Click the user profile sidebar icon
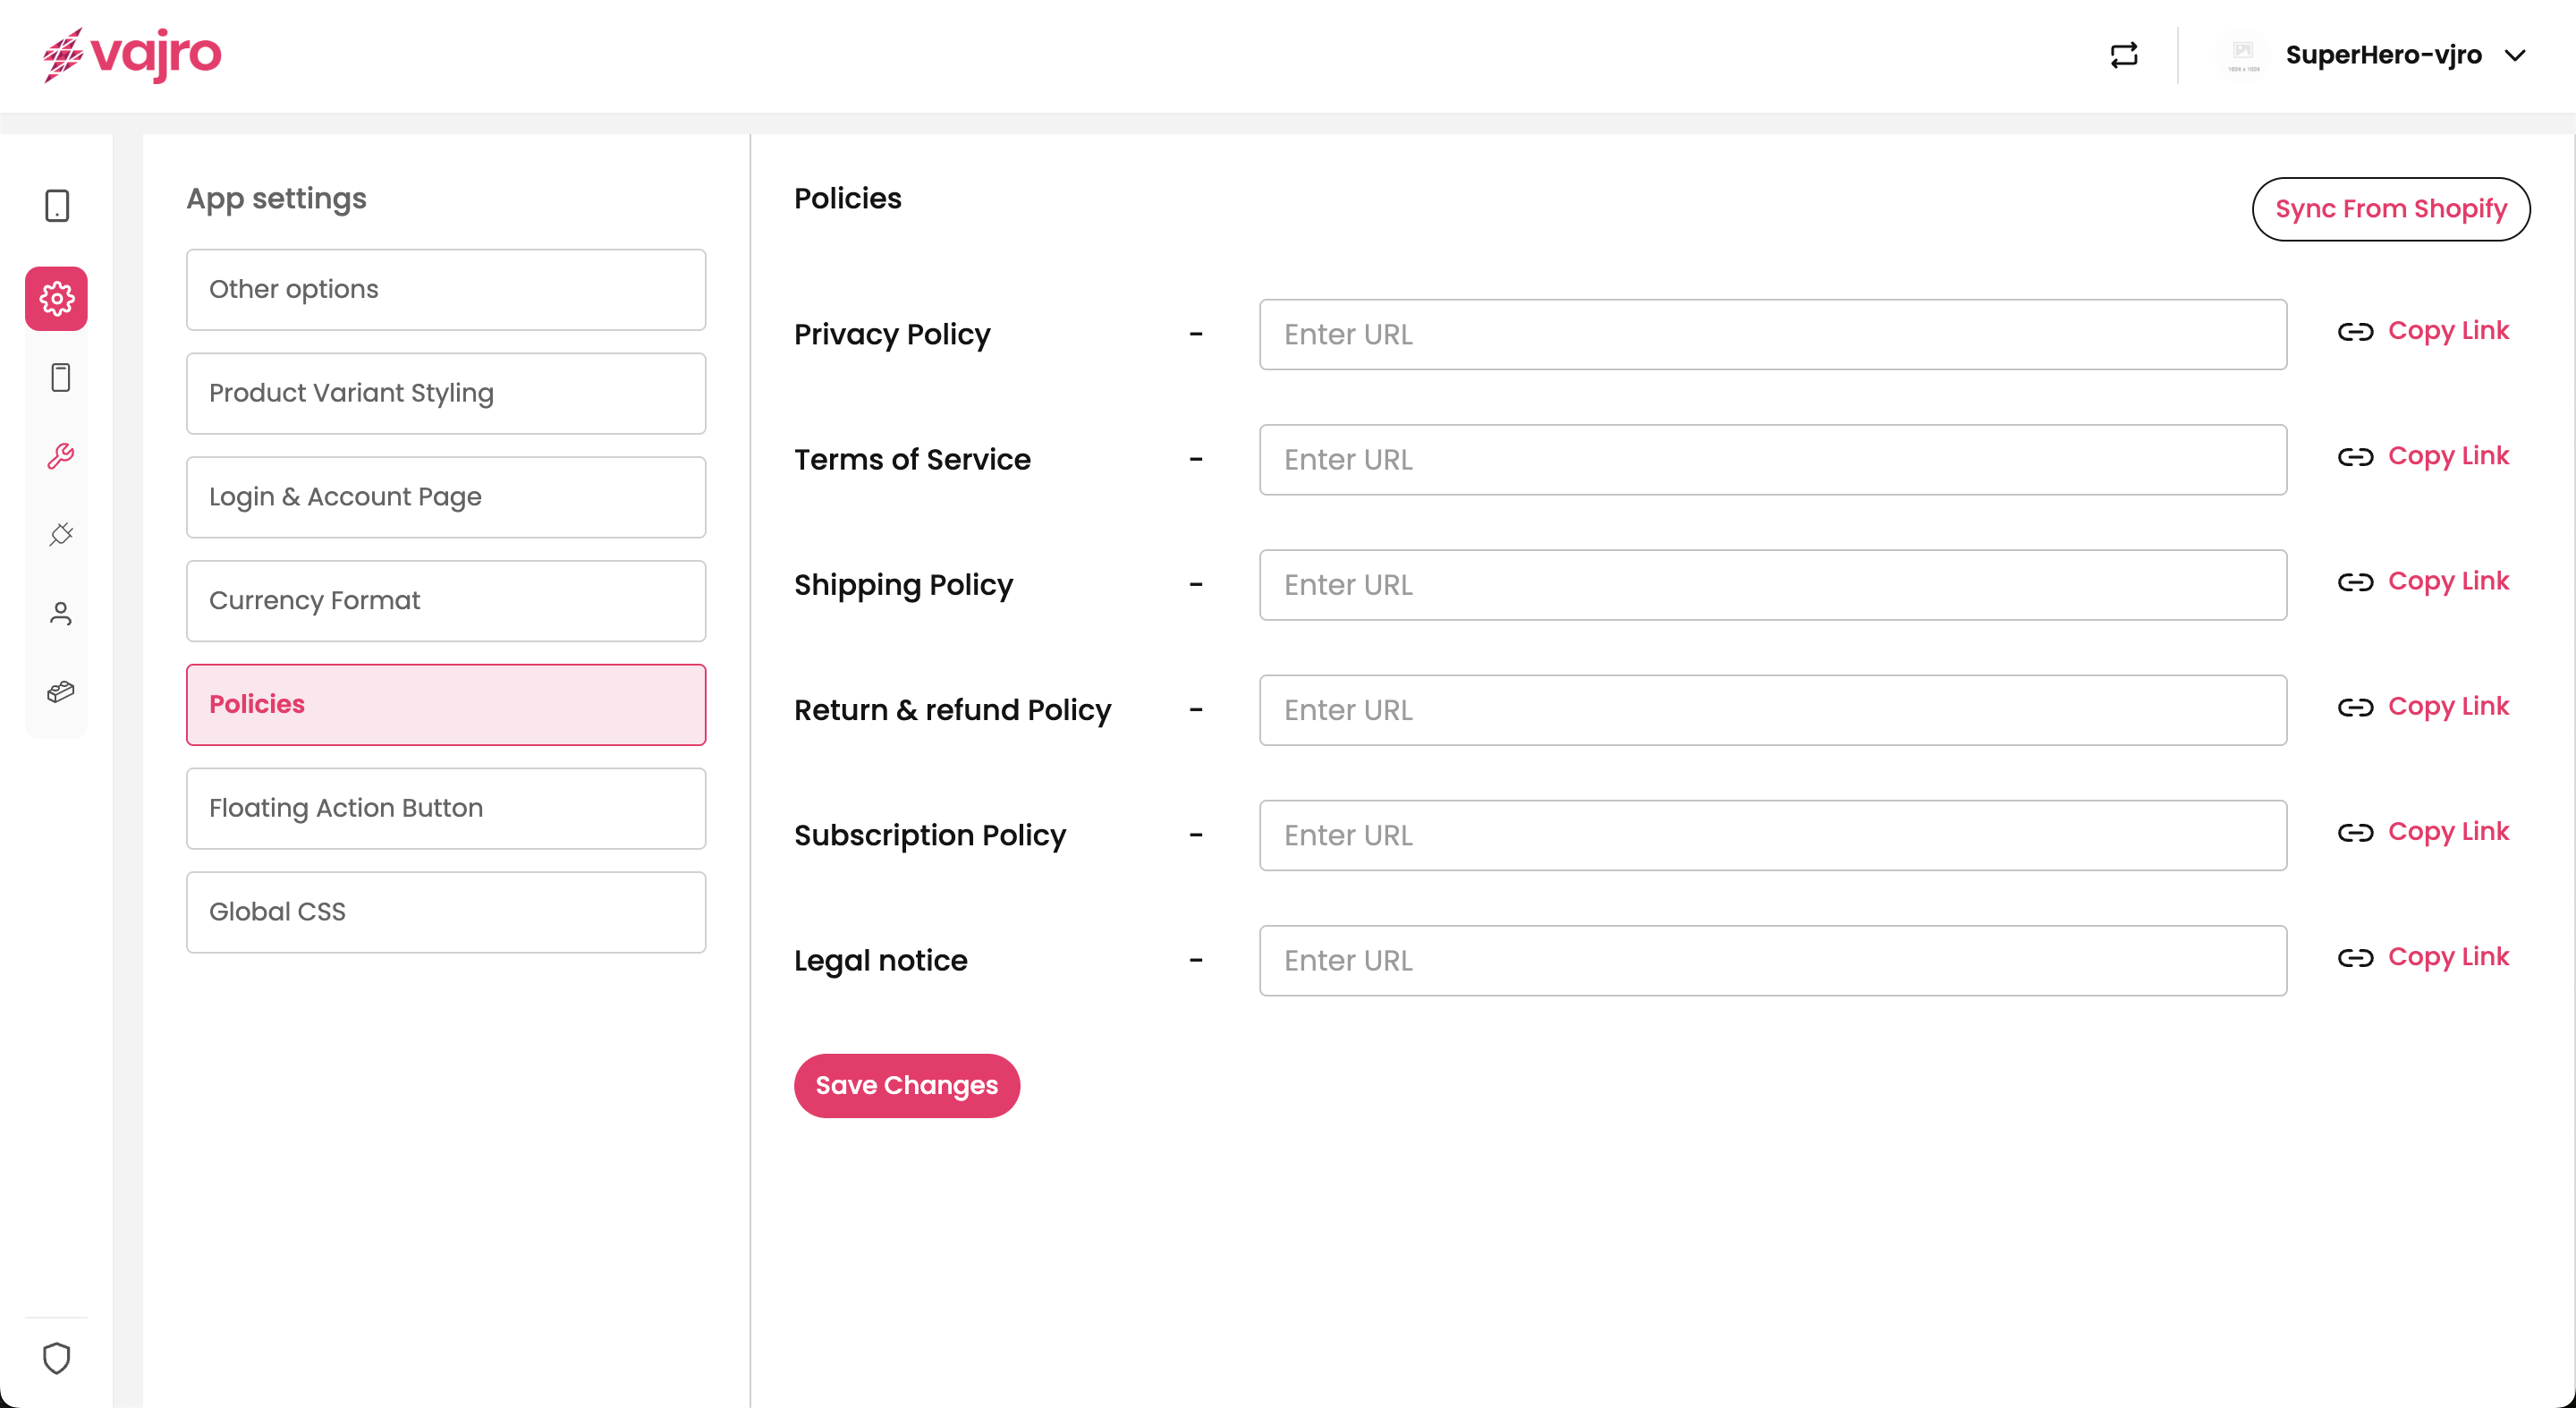This screenshot has height=1408, width=2576. [x=60, y=613]
